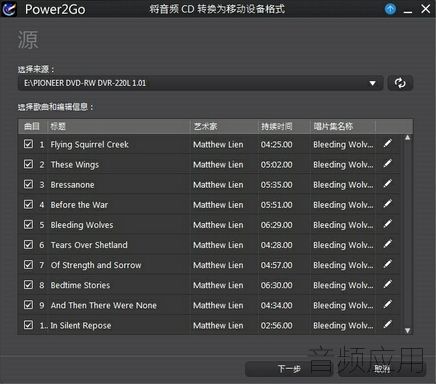Image resolution: width=436 pixels, height=384 pixels.
Task: Select the title Bressanone
Action: (x=72, y=185)
